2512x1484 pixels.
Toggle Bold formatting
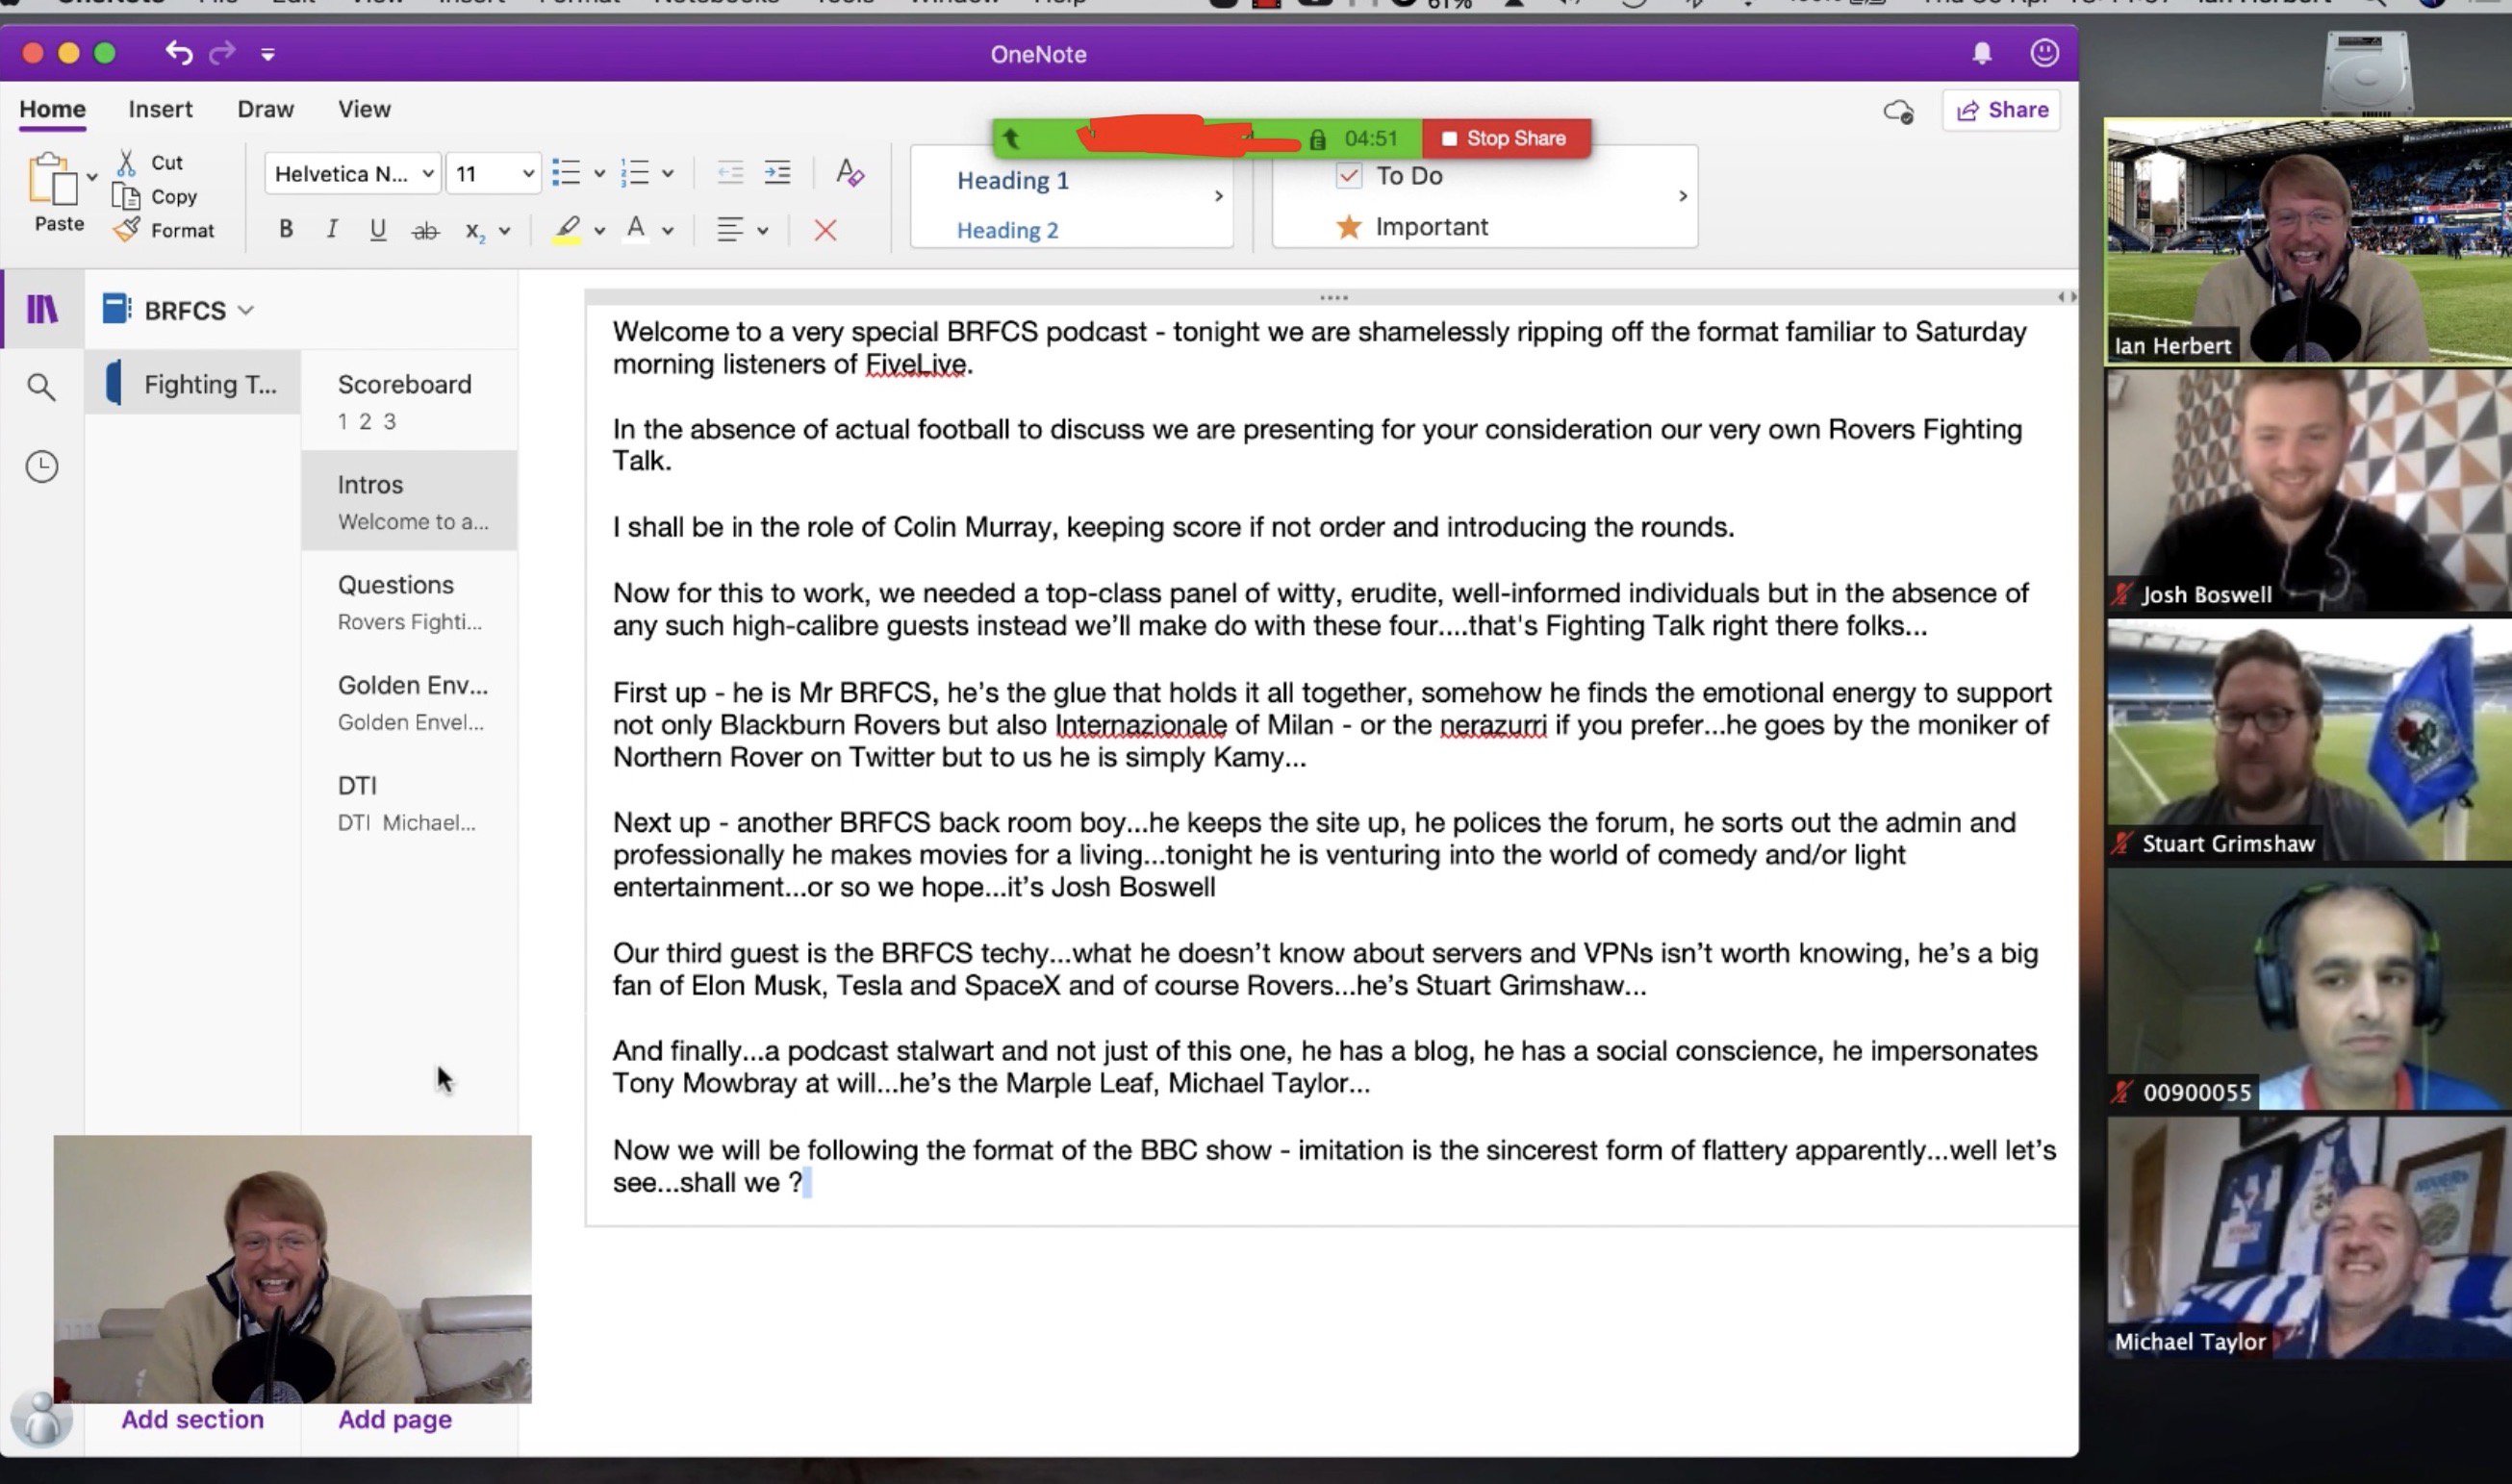coord(286,230)
